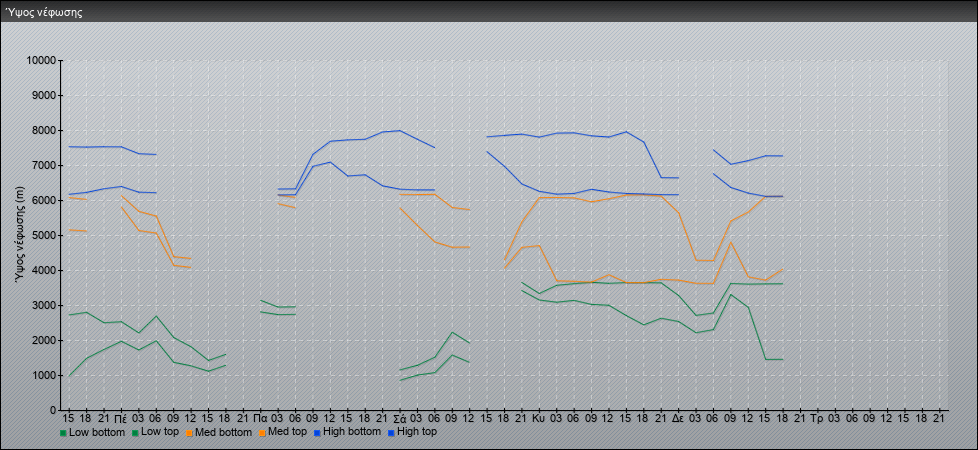Click the Πε day marker on the time axis
Image resolution: width=978 pixels, height=450 pixels.
(120, 418)
